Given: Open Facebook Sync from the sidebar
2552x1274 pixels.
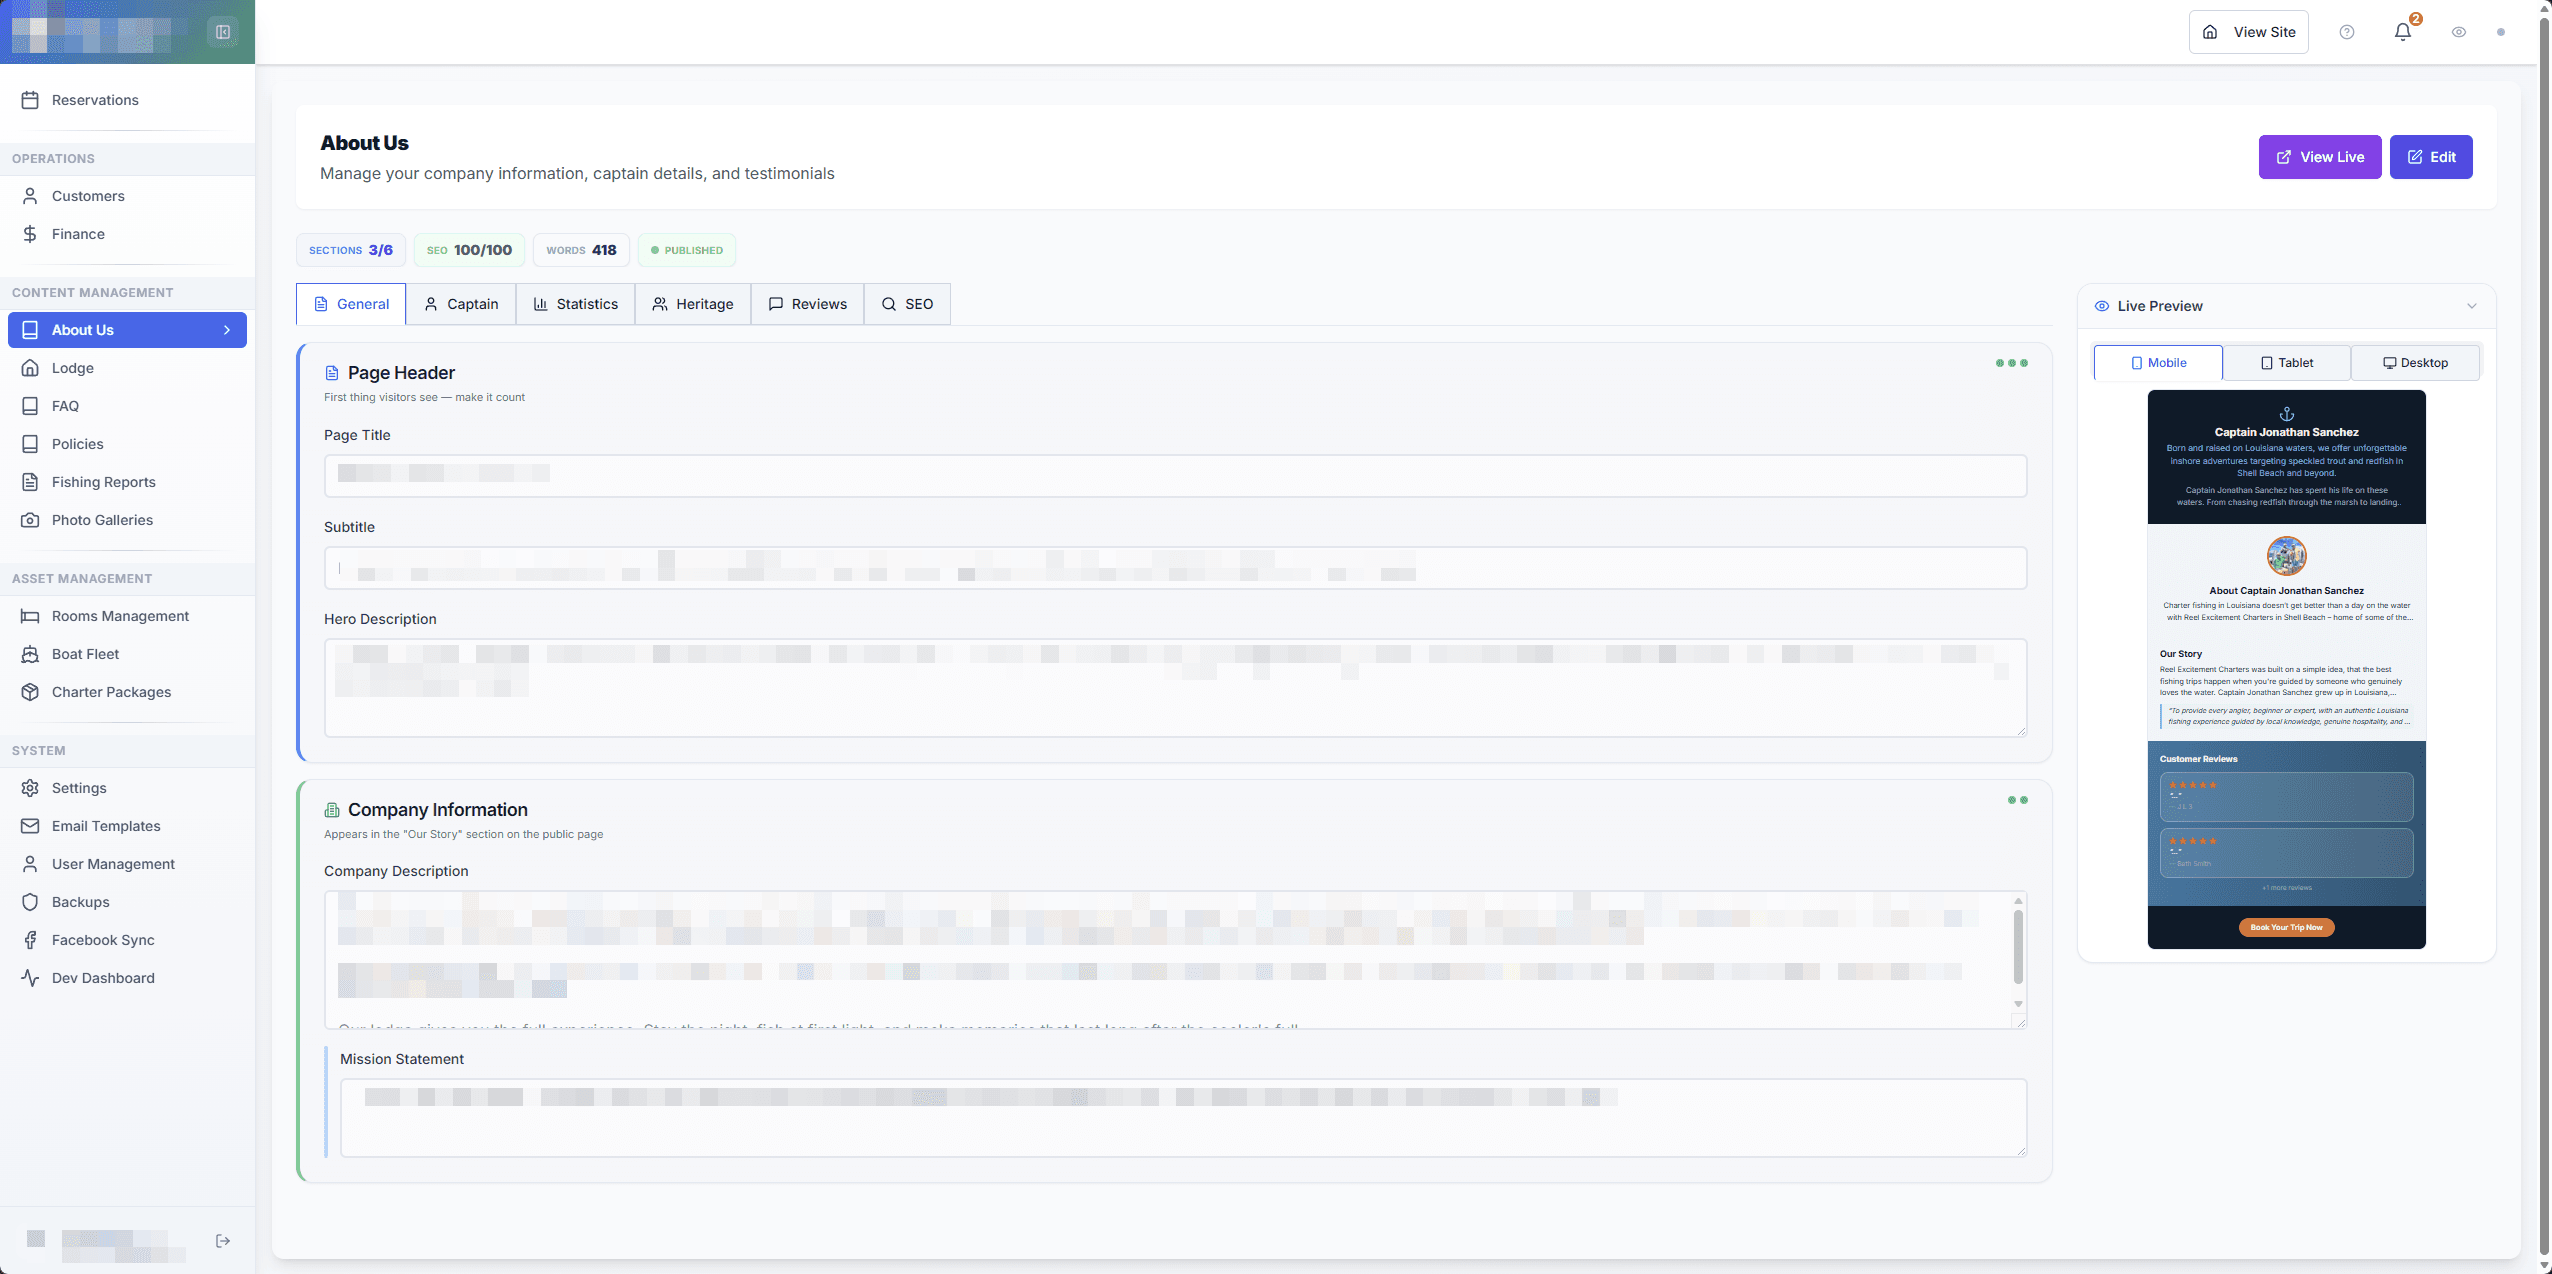Looking at the screenshot, I should pyautogui.click(x=103, y=939).
